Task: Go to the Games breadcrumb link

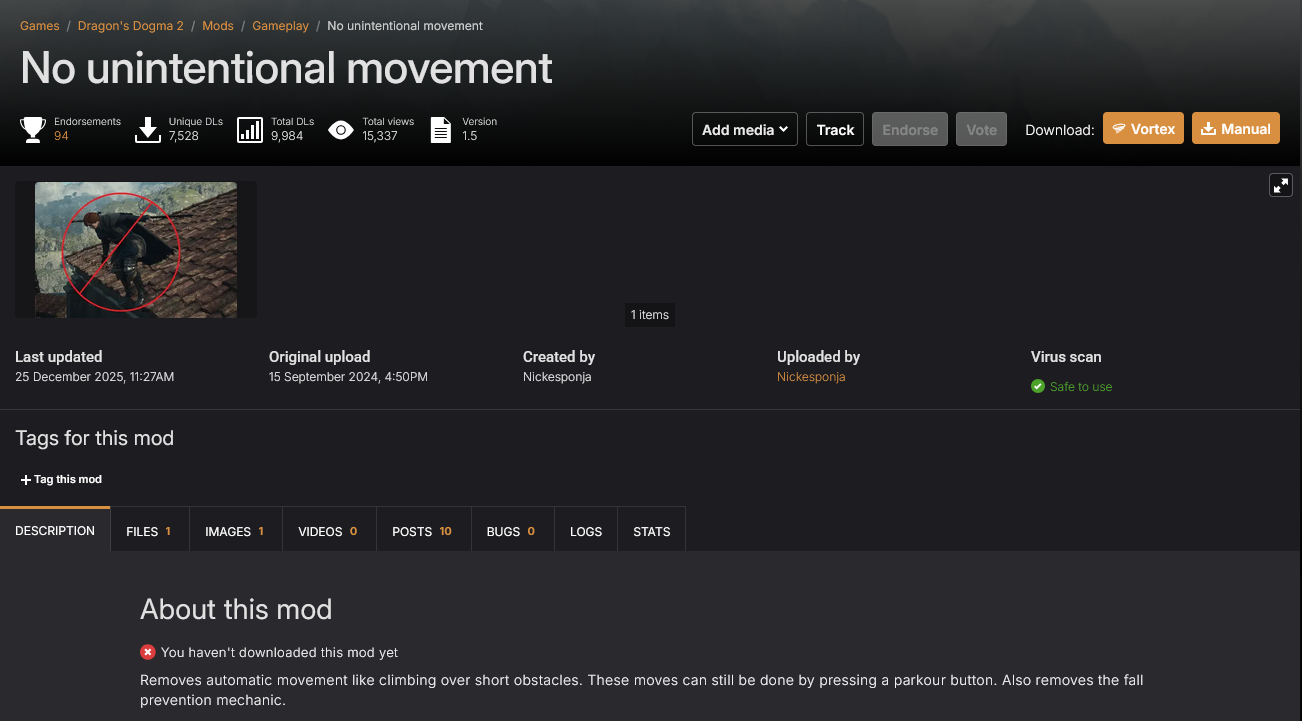Action: tap(40, 26)
